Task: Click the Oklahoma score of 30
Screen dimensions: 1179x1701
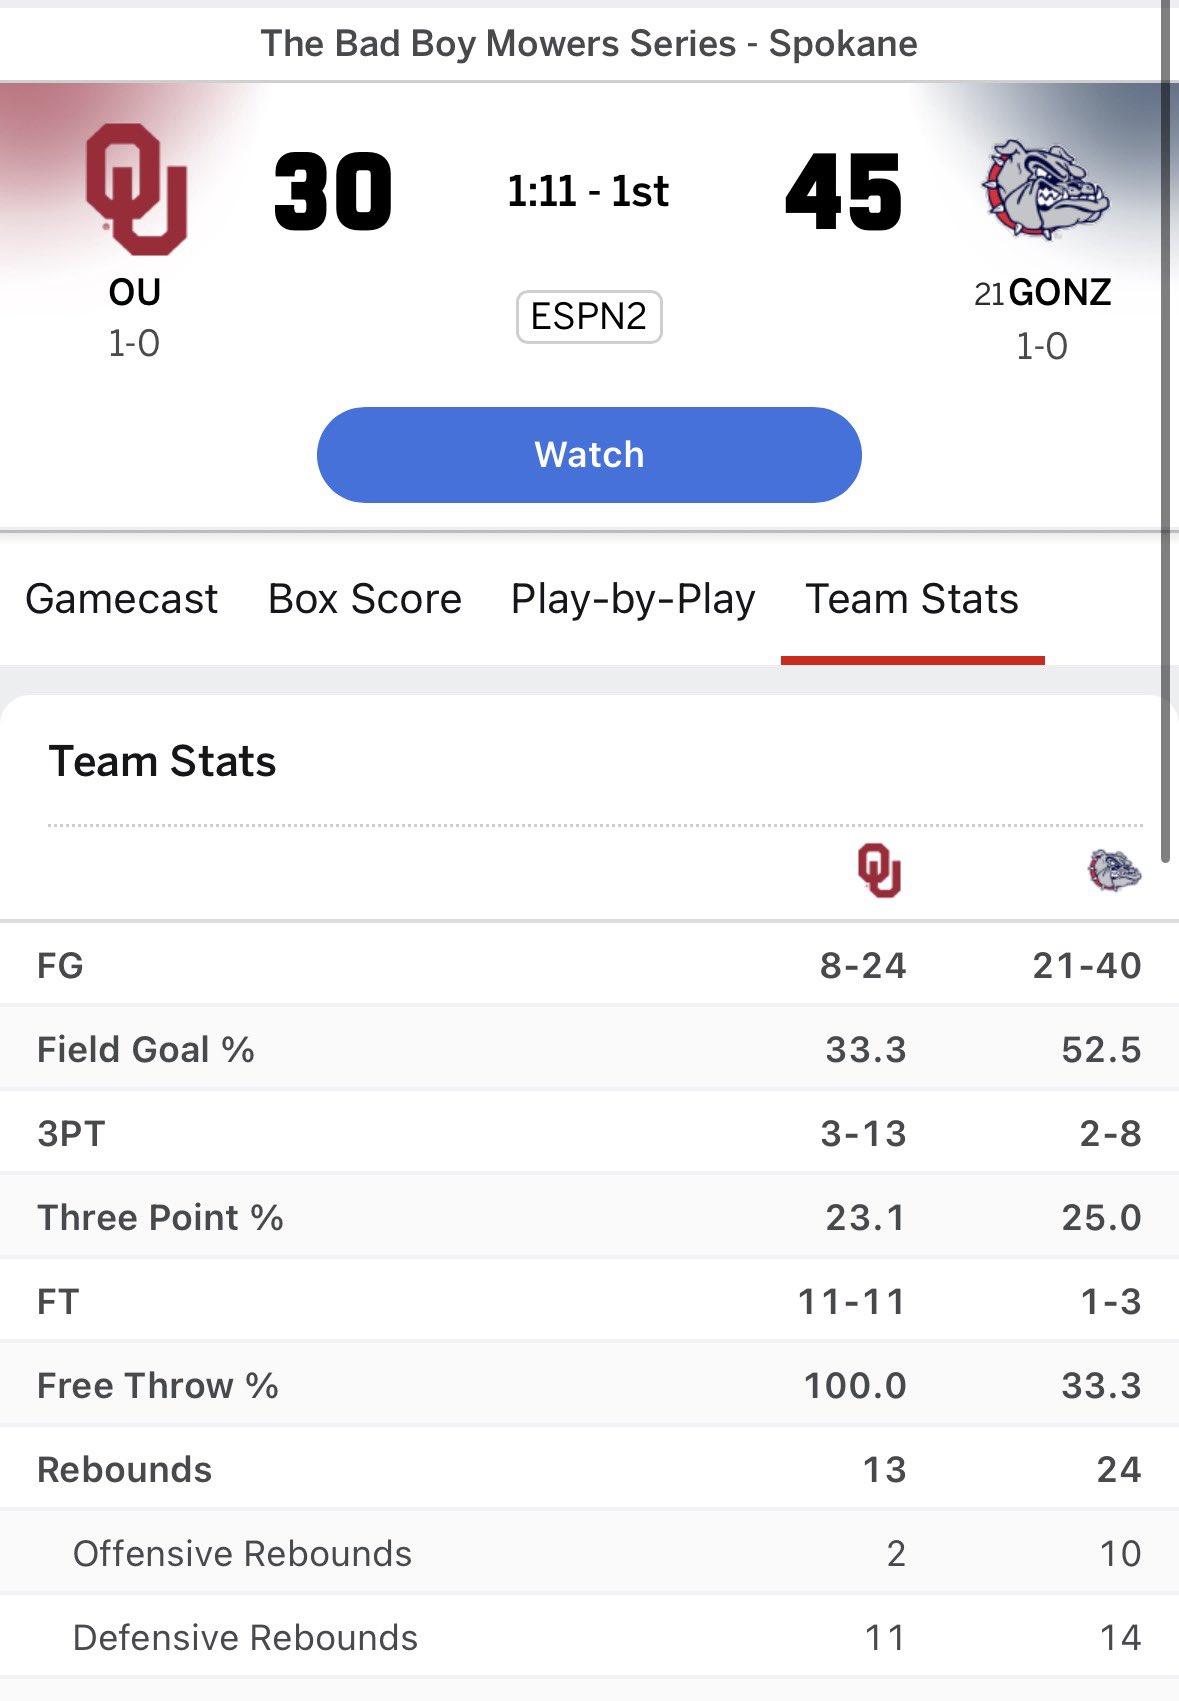Action: [333, 192]
